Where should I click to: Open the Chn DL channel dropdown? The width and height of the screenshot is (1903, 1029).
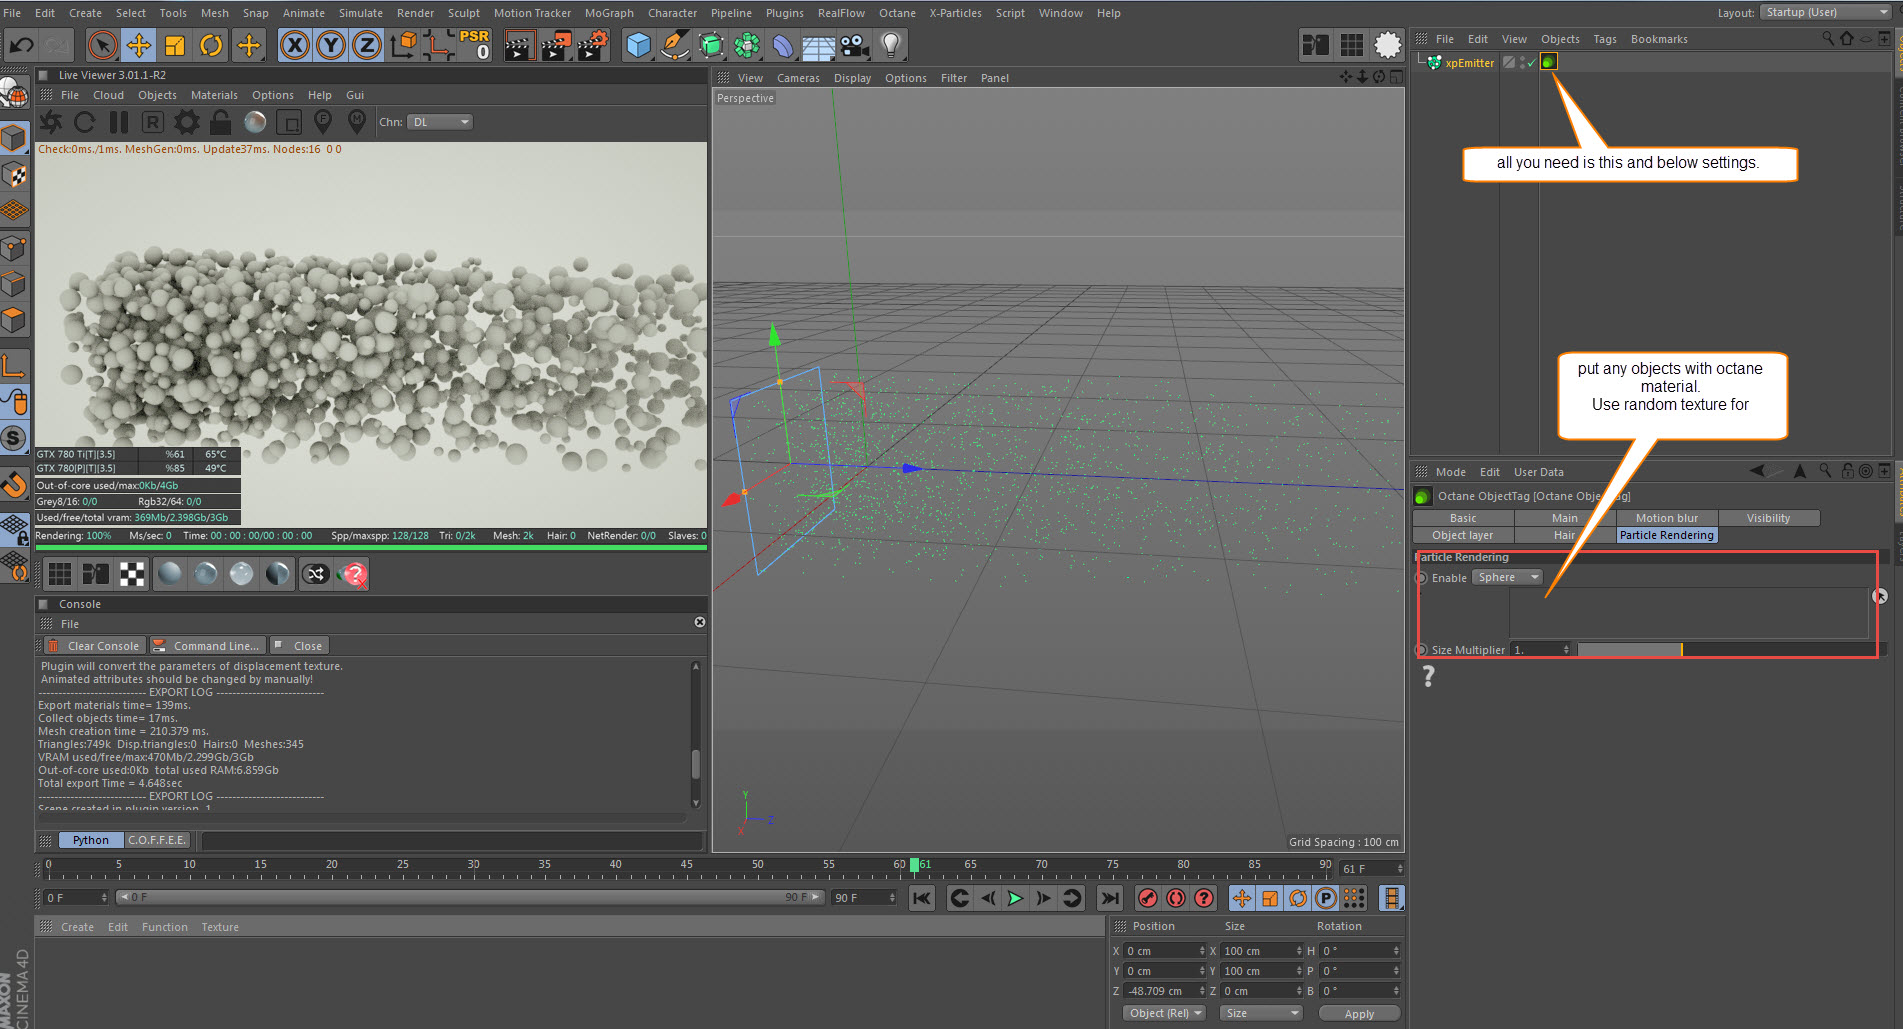tap(440, 122)
